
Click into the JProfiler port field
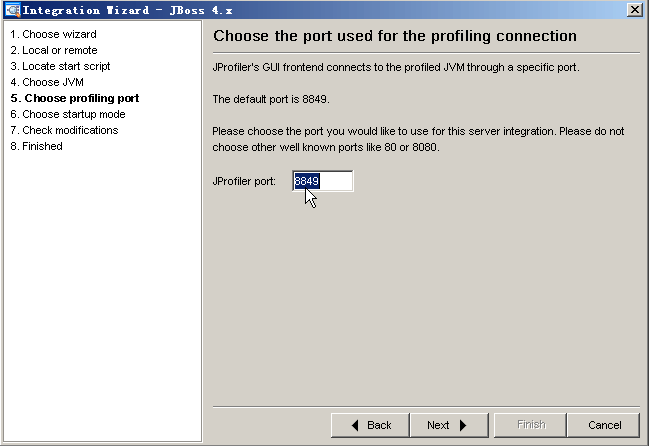[x=323, y=181]
